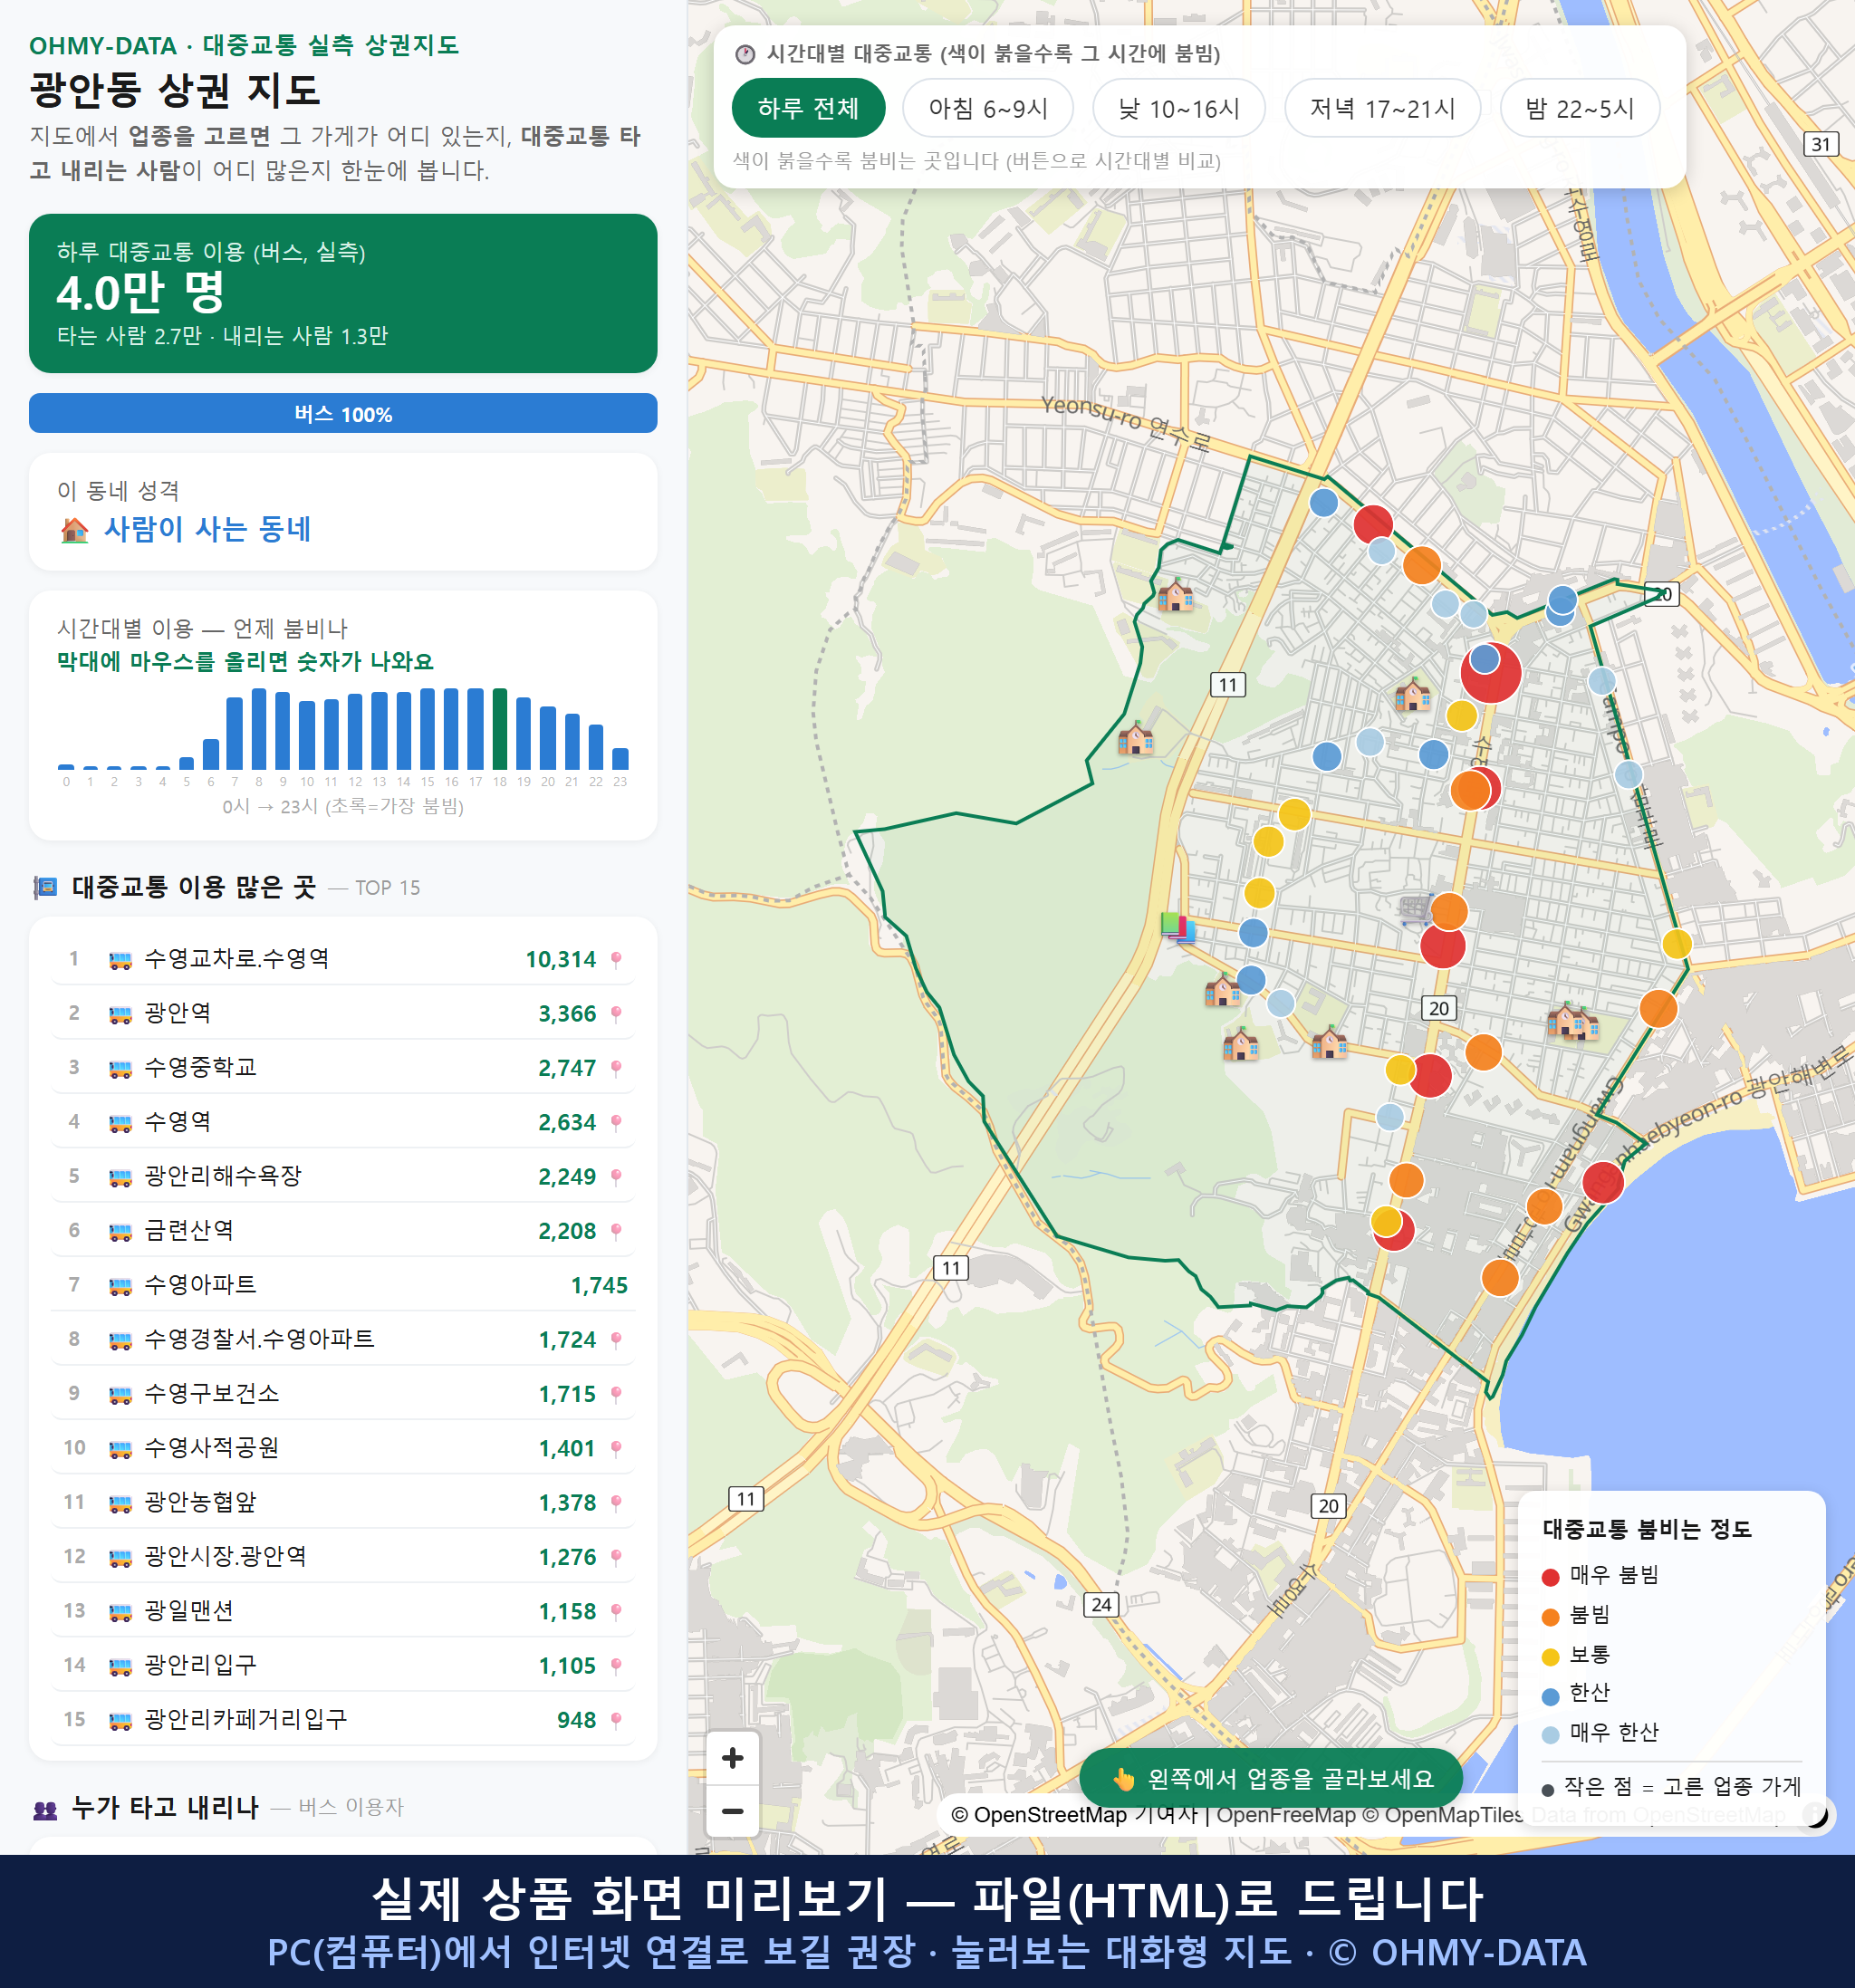This screenshot has height=1988, width=1855.
Task: Click pin icon next to 금련산역 2,208
Action: coord(616,1231)
